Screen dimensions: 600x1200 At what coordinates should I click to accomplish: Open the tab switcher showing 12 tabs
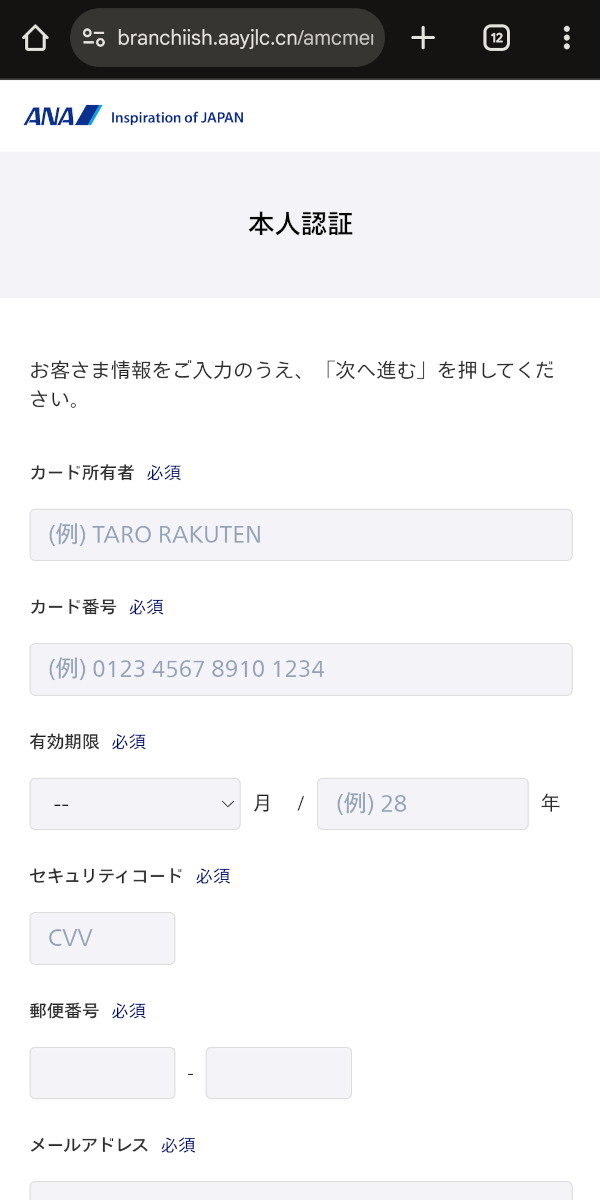496,38
